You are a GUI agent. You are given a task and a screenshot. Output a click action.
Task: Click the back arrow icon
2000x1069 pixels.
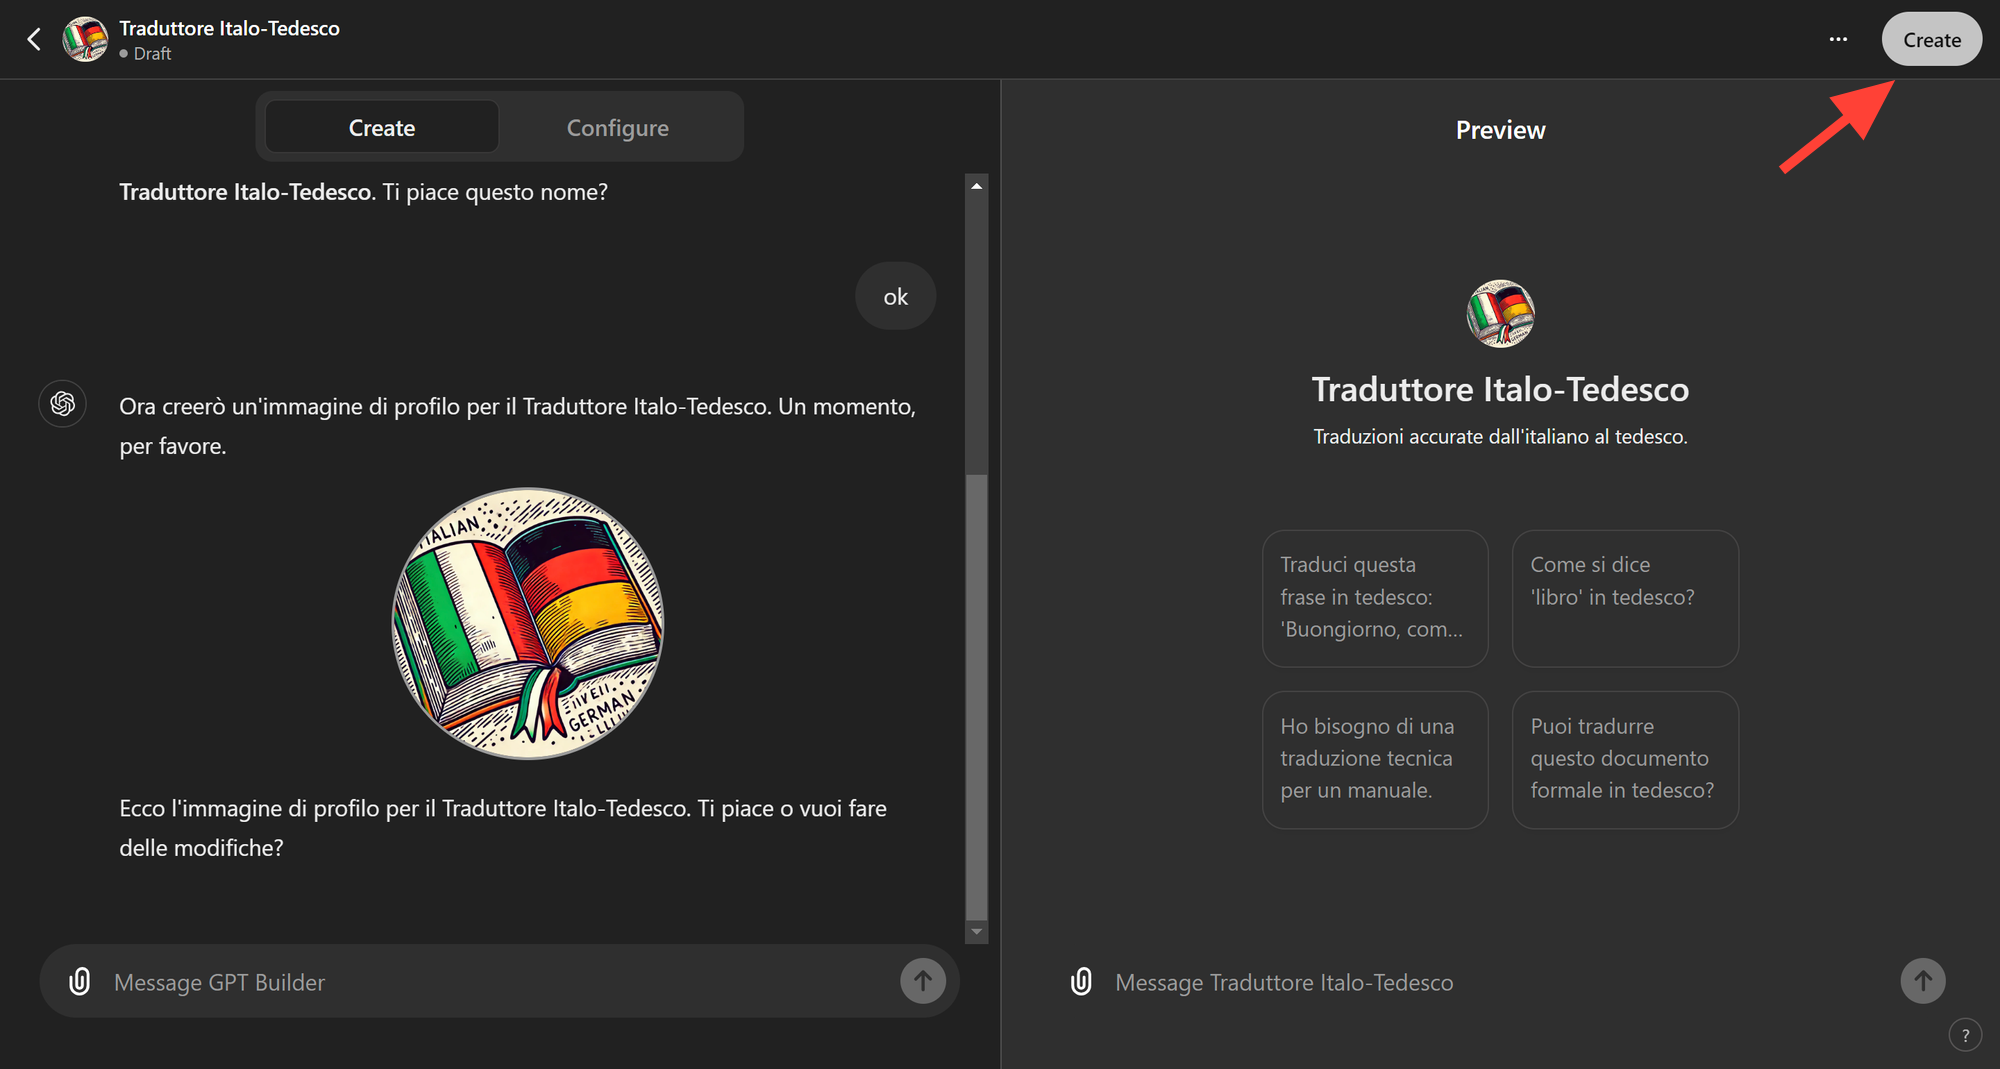[34, 39]
